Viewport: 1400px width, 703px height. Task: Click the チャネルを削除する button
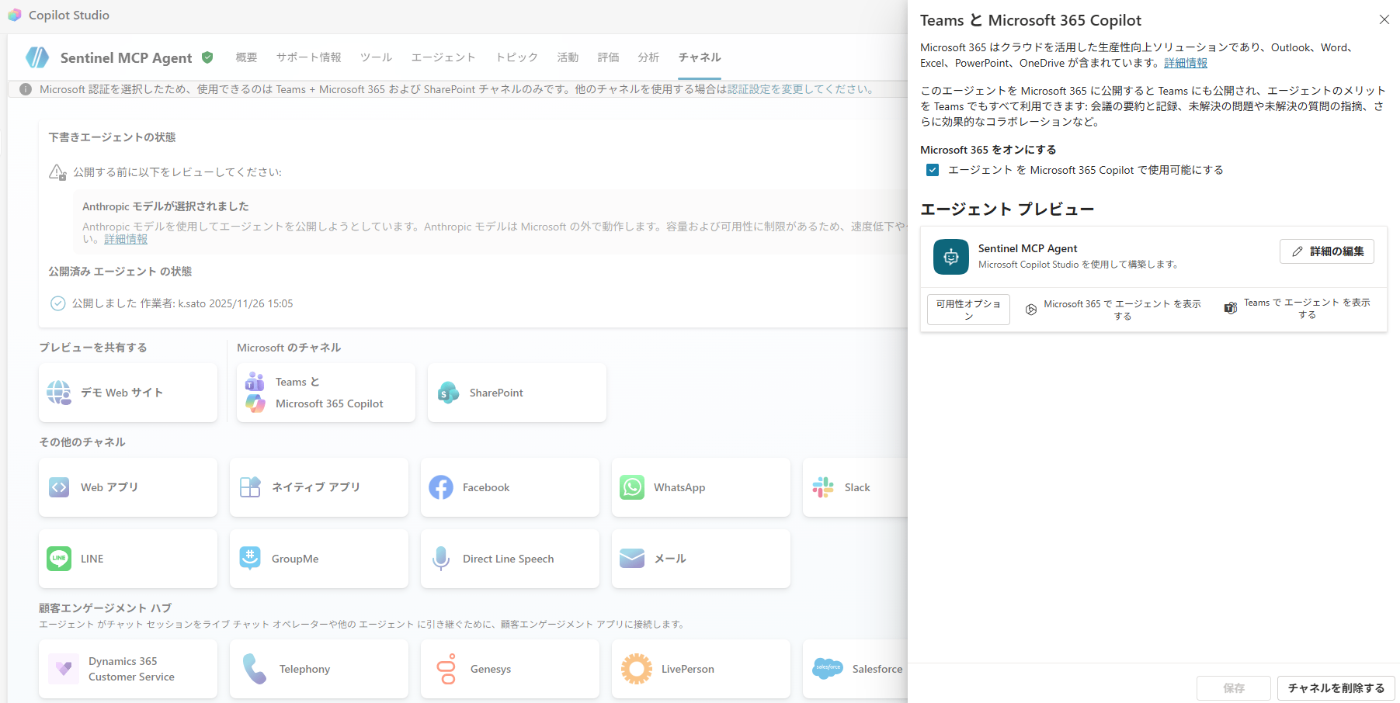[x=1336, y=688]
